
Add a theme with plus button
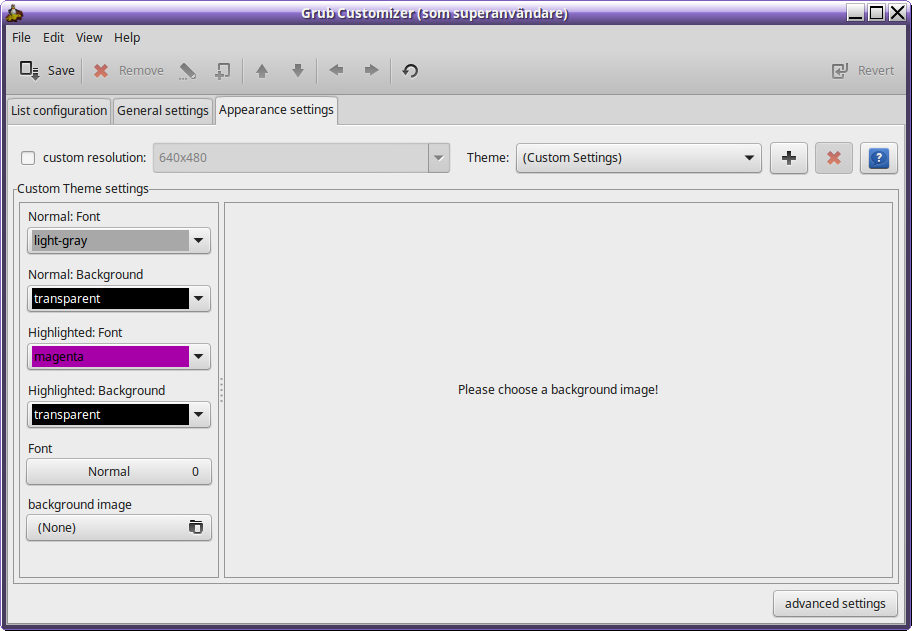789,158
